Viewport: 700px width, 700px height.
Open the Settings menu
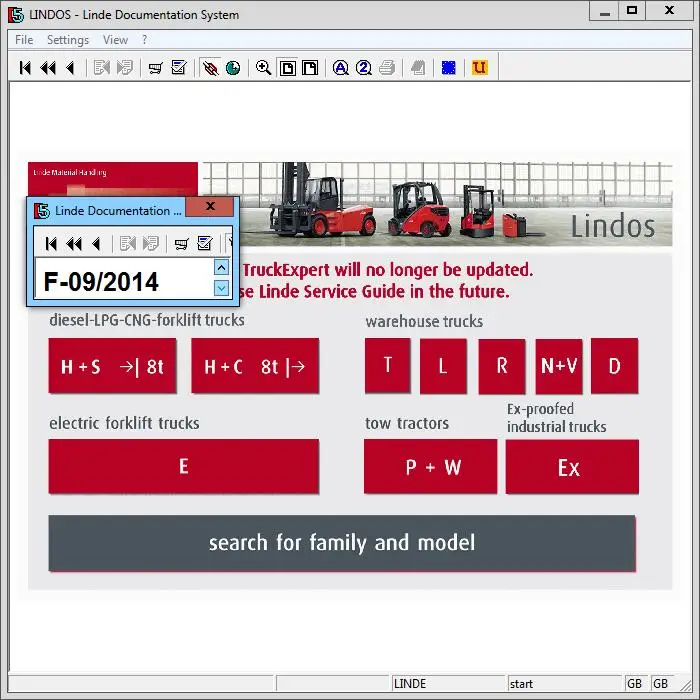click(x=68, y=40)
